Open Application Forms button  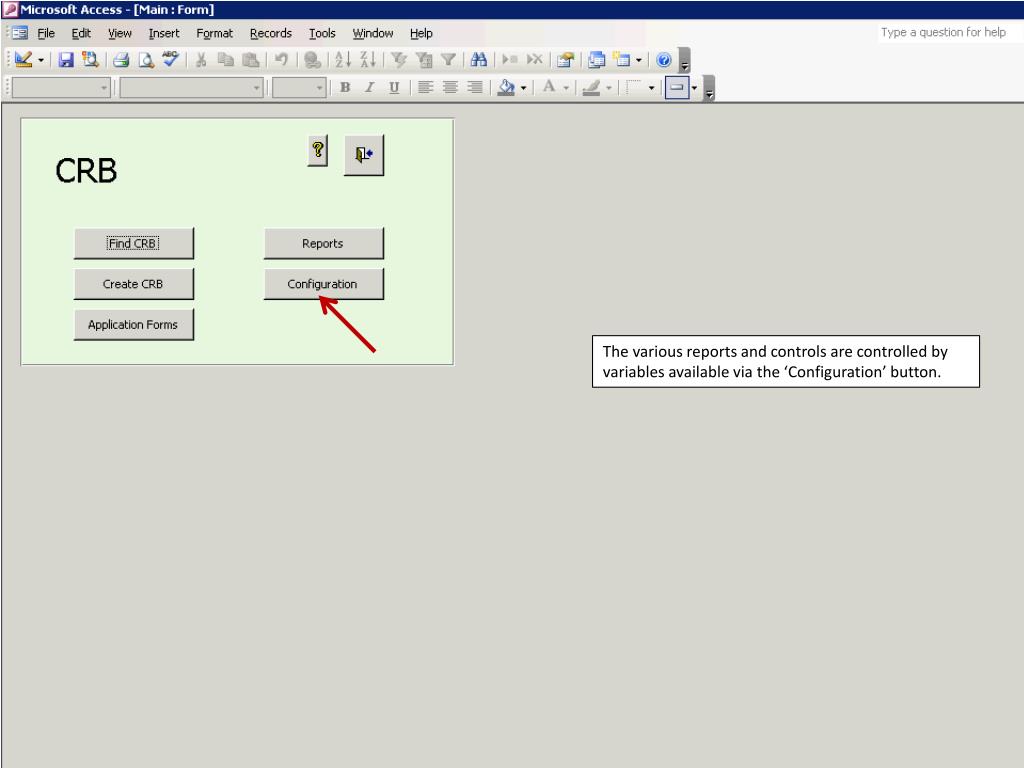point(133,325)
